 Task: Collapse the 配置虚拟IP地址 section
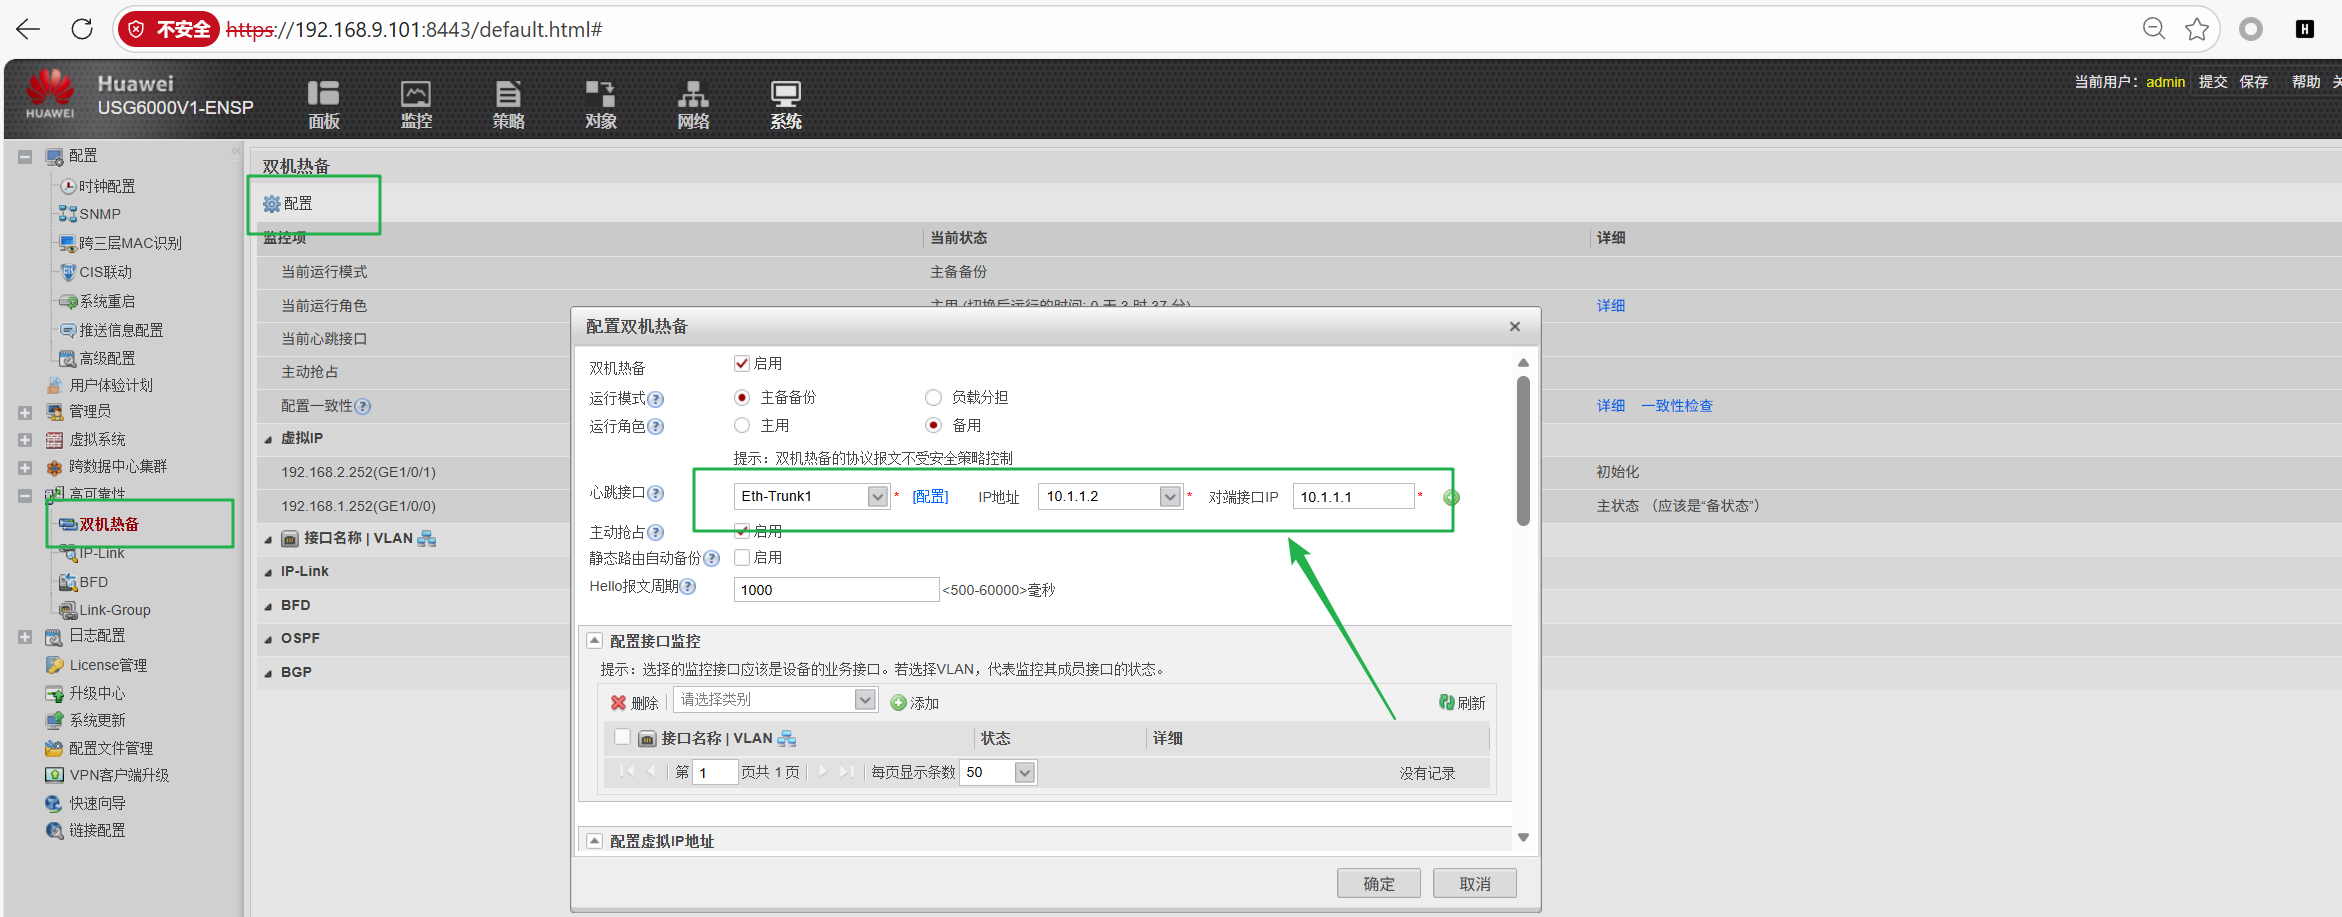coord(594,841)
